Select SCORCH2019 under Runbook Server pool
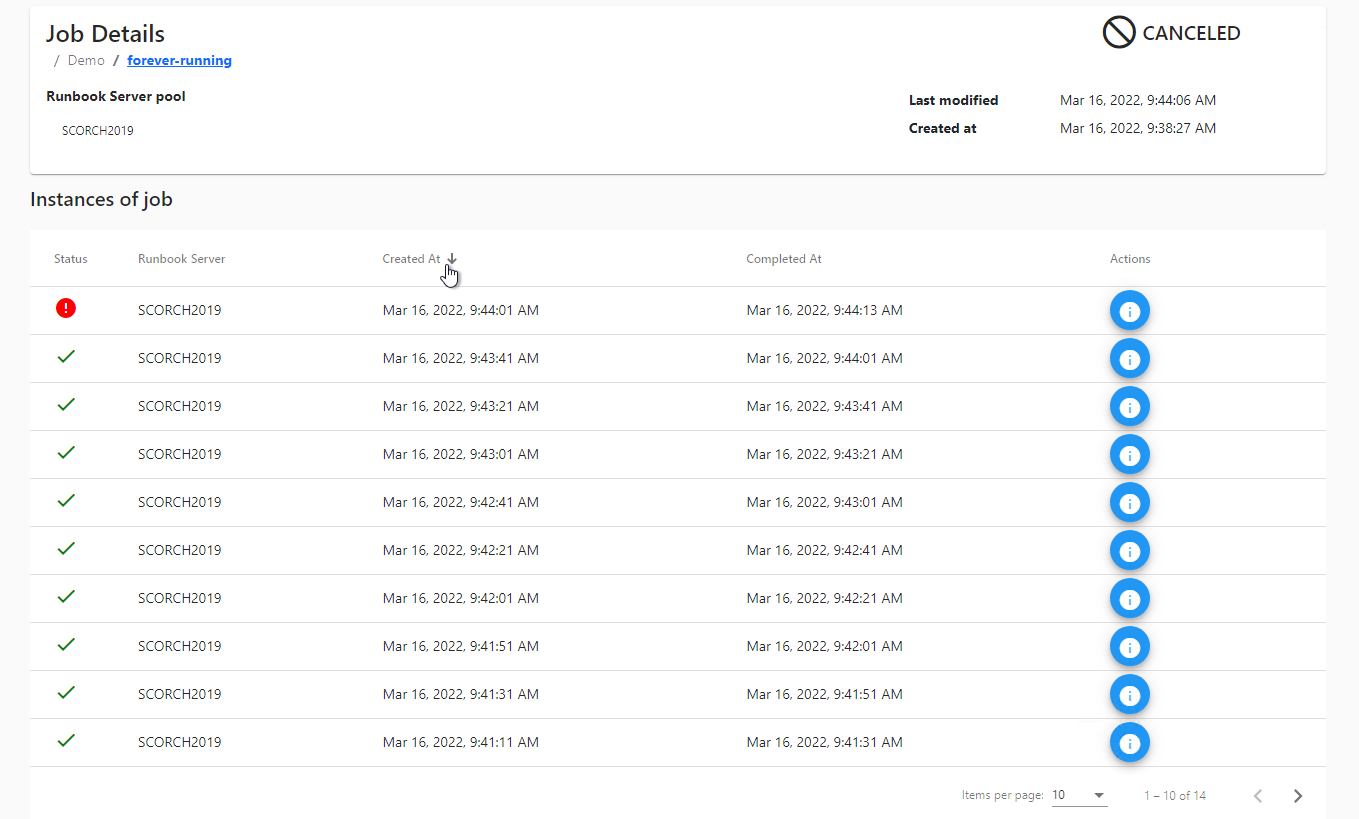Screen dimensions: 1359x819 pos(97,130)
